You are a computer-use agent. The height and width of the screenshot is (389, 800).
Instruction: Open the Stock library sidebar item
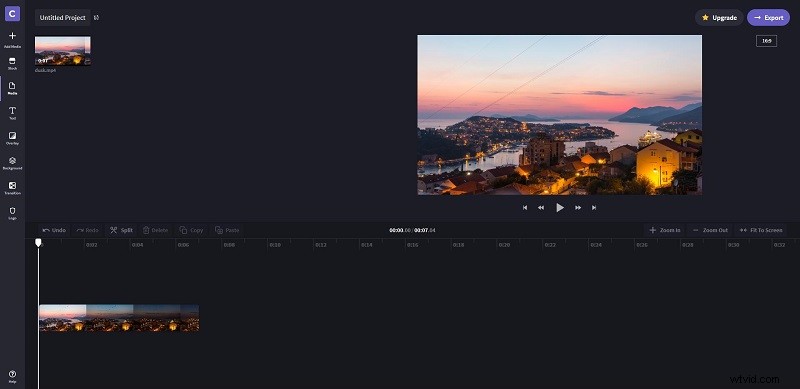[12, 64]
